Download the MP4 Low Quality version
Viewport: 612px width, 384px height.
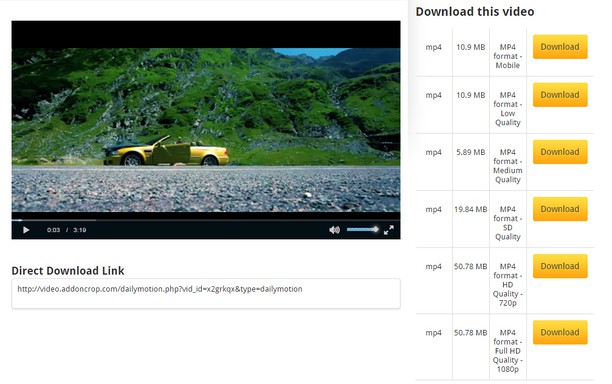tap(560, 95)
